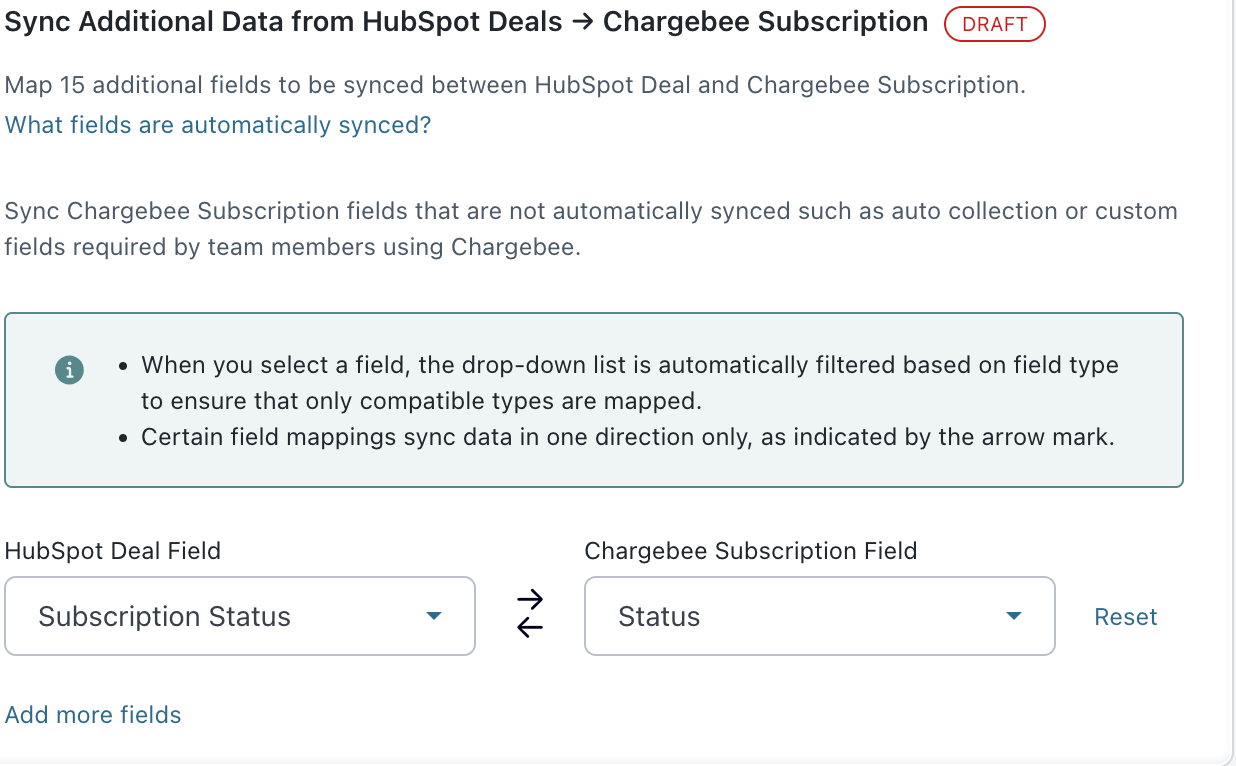The width and height of the screenshot is (1236, 766).
Task: Expand the Status dropdown caret
Action: tap(1014, 616)
